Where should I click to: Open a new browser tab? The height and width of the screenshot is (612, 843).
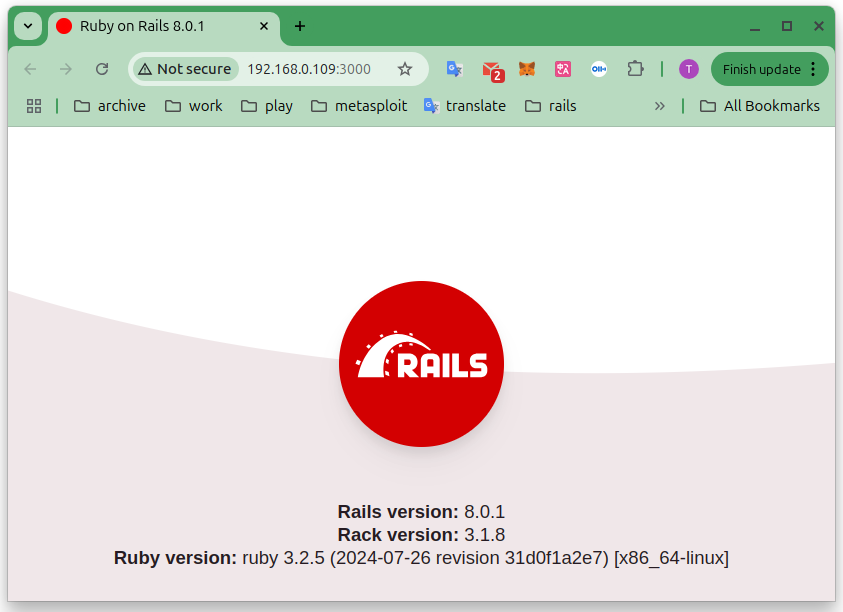tap(300, 26)
